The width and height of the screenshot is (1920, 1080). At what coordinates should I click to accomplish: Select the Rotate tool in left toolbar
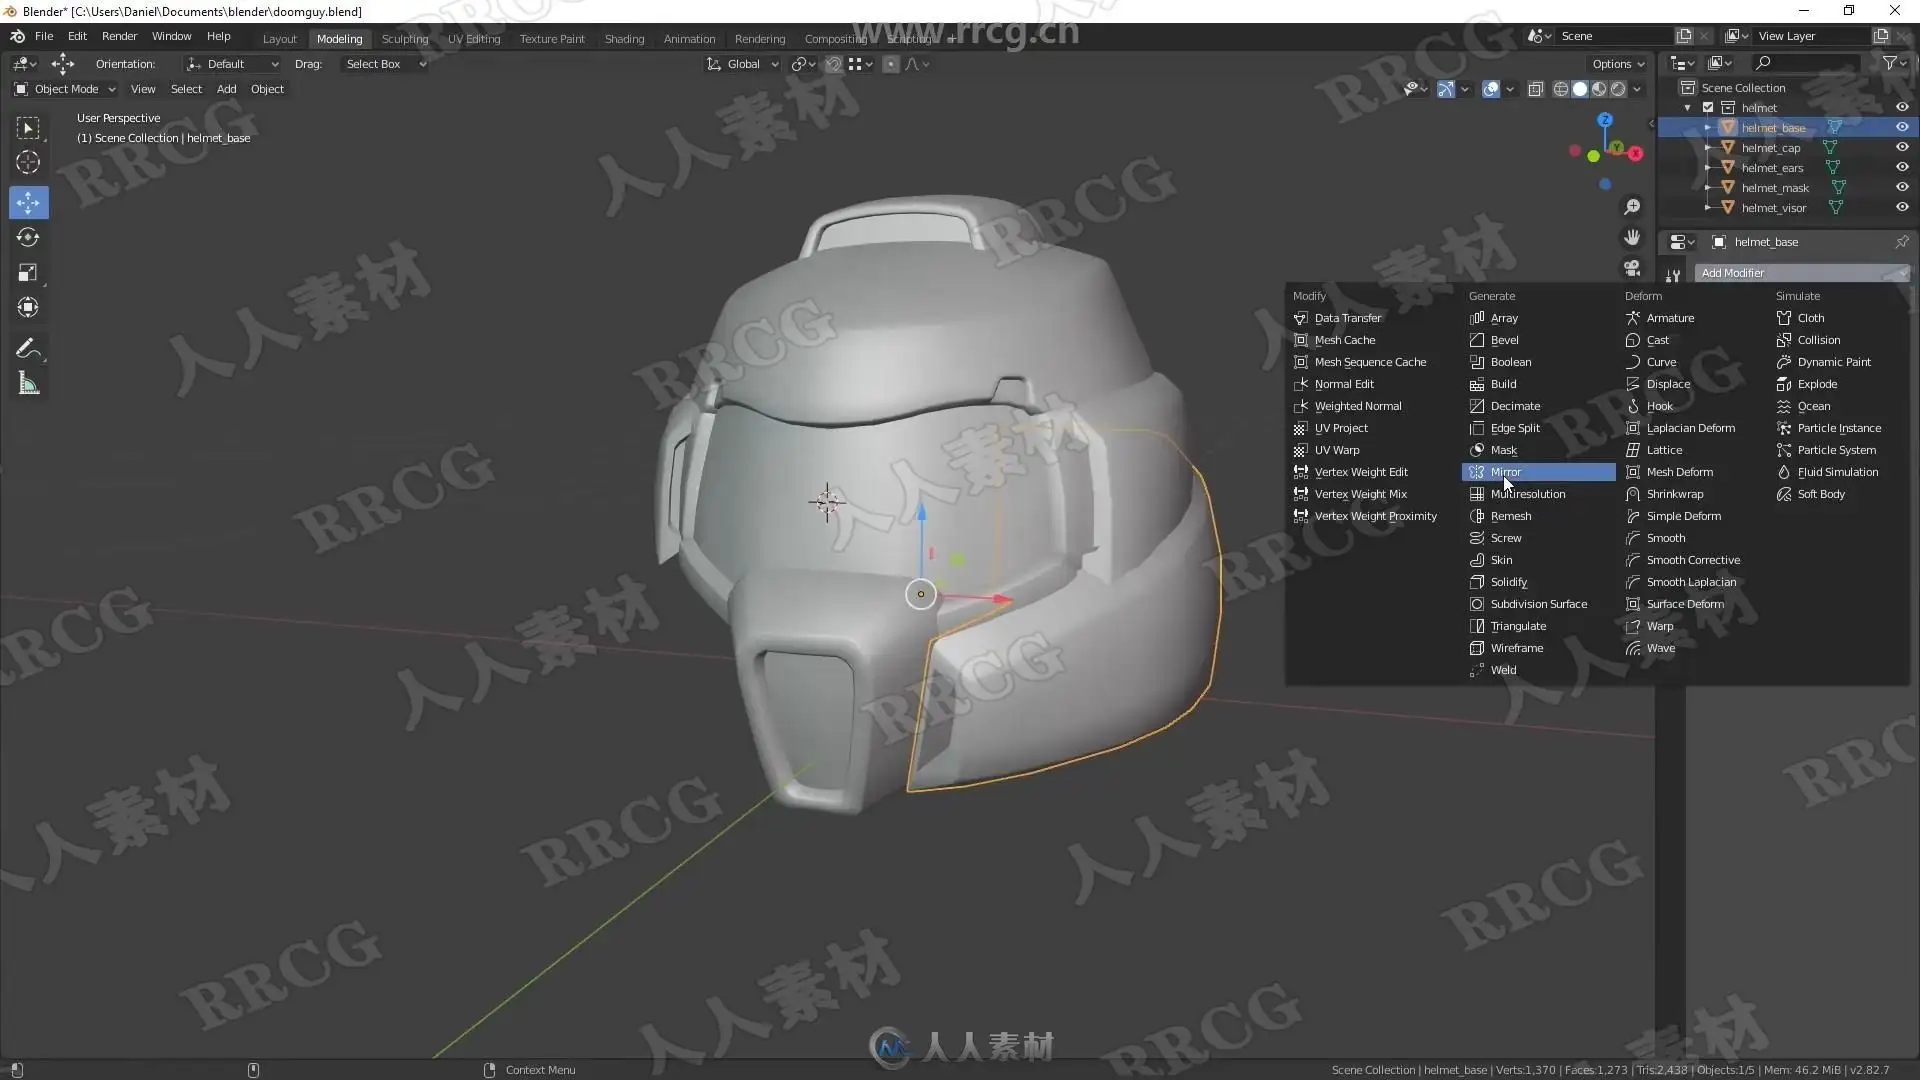click(28, 238)
